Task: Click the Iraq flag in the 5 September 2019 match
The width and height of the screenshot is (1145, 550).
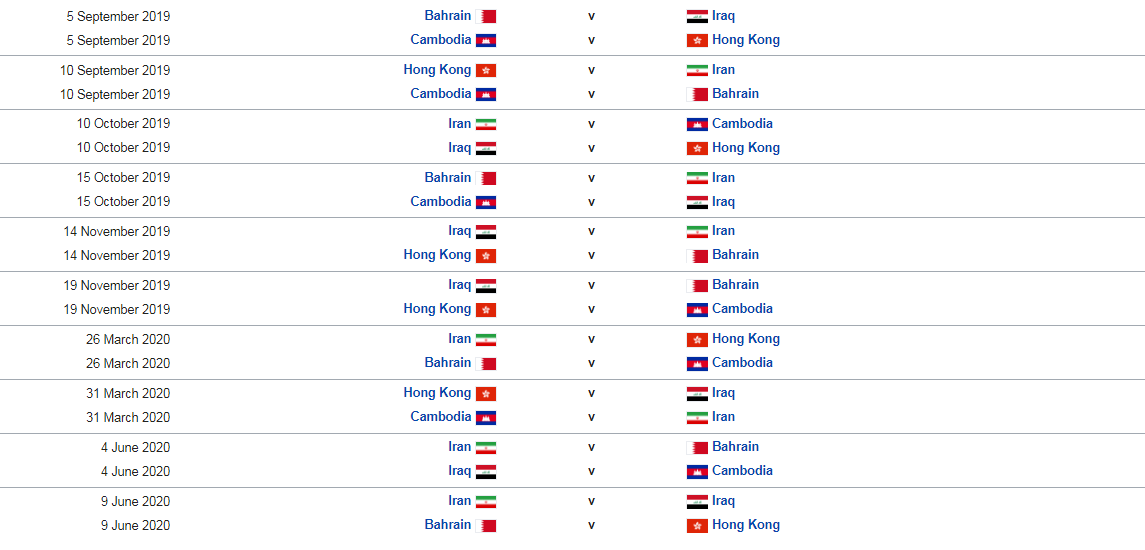Action: 697,16
